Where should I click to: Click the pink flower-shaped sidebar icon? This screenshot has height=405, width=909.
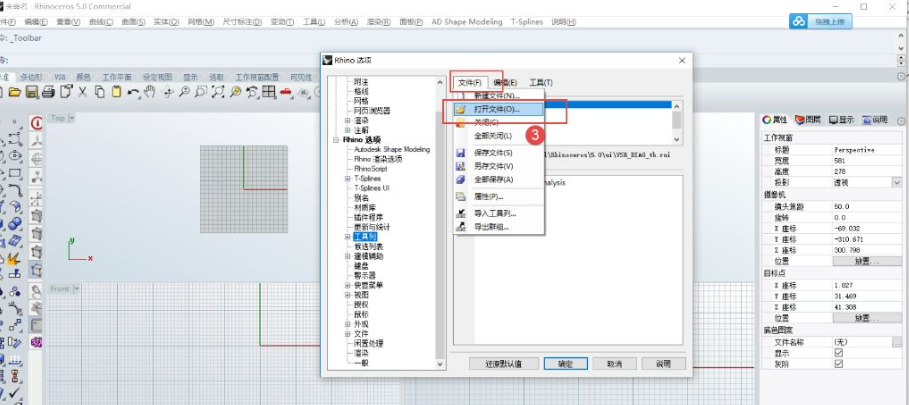point(37,342)
